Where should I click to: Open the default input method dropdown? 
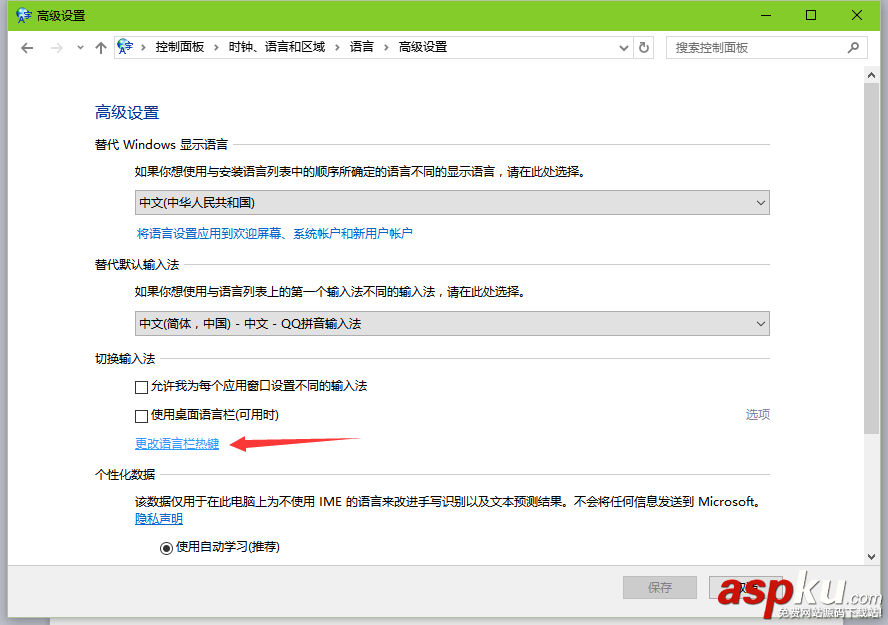tap(761, 323)
